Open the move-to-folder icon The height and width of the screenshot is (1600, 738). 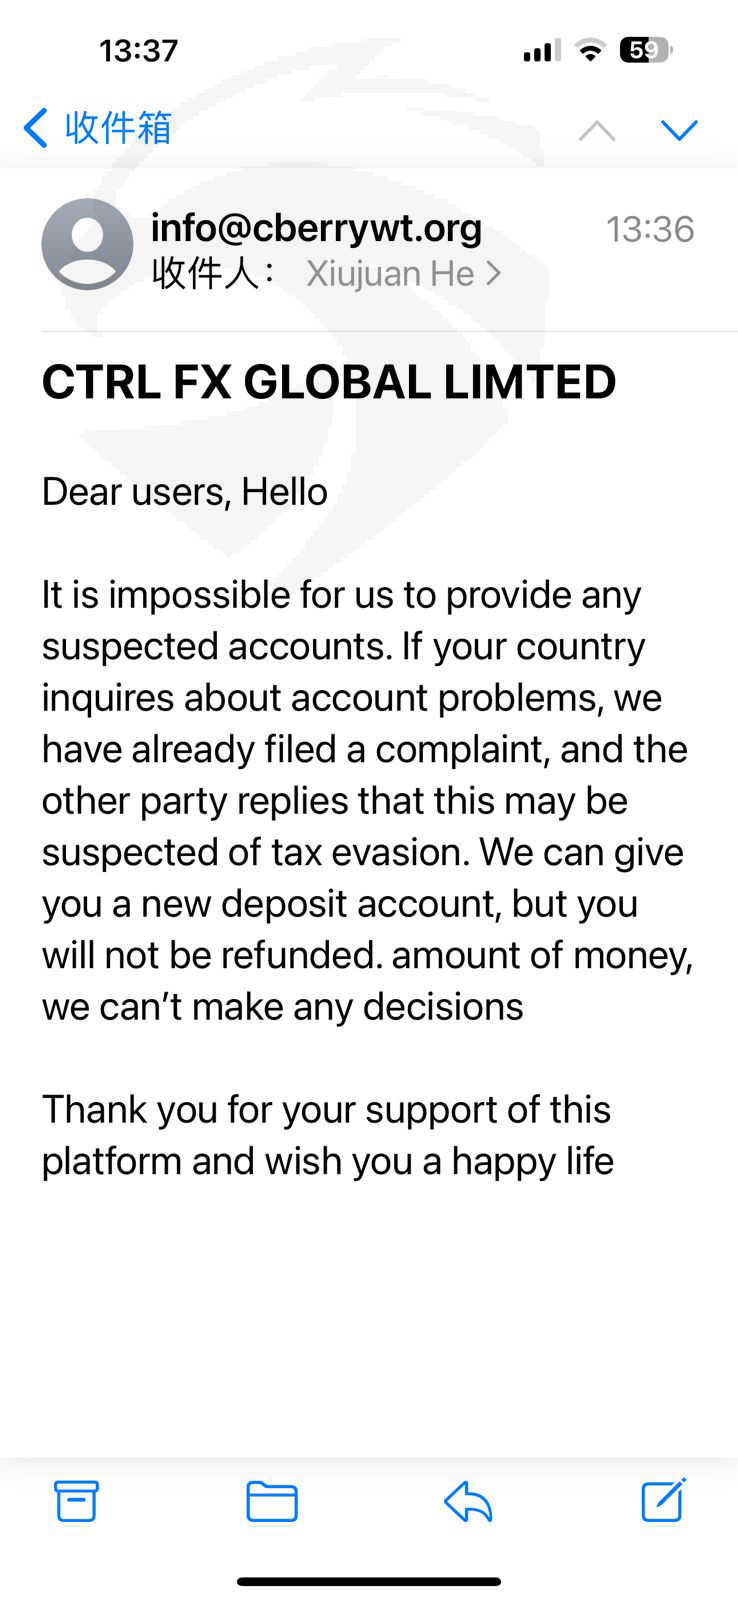coord(272,1501)
